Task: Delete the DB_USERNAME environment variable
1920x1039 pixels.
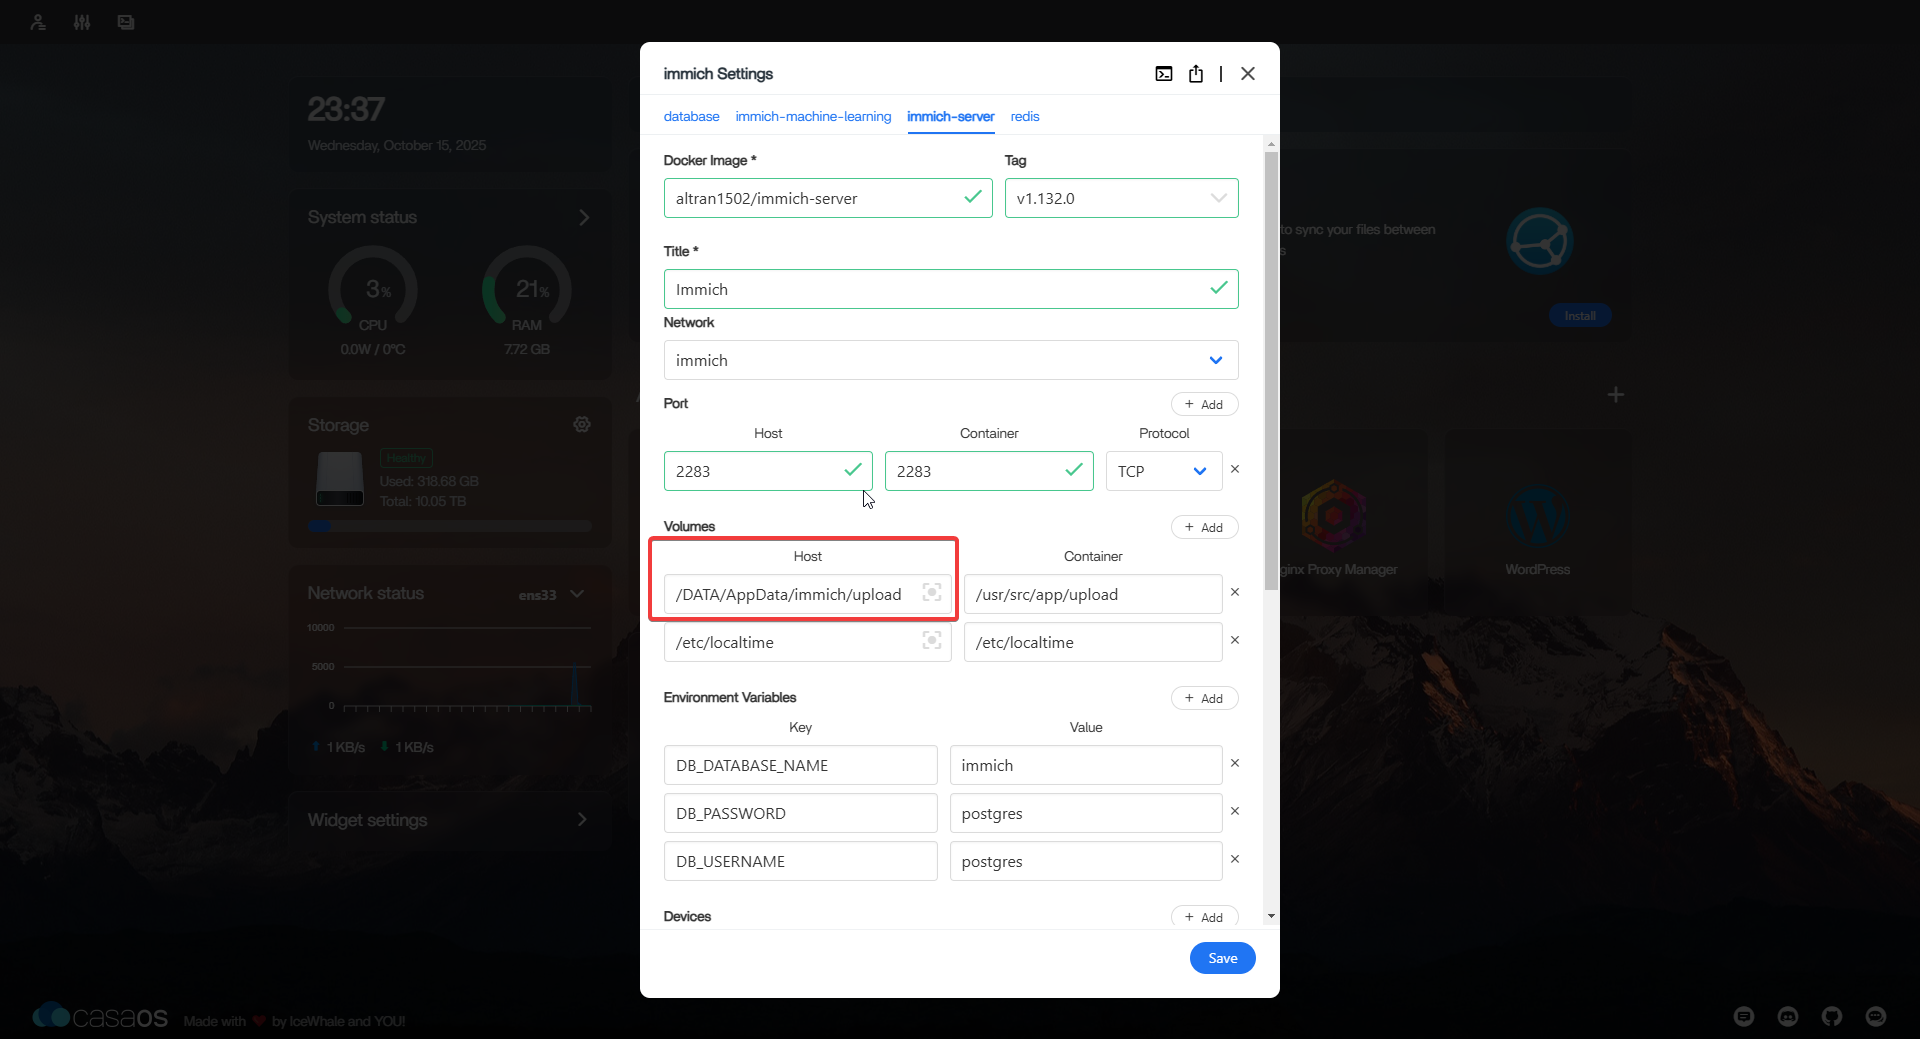Action: [x=1235, y=859]
